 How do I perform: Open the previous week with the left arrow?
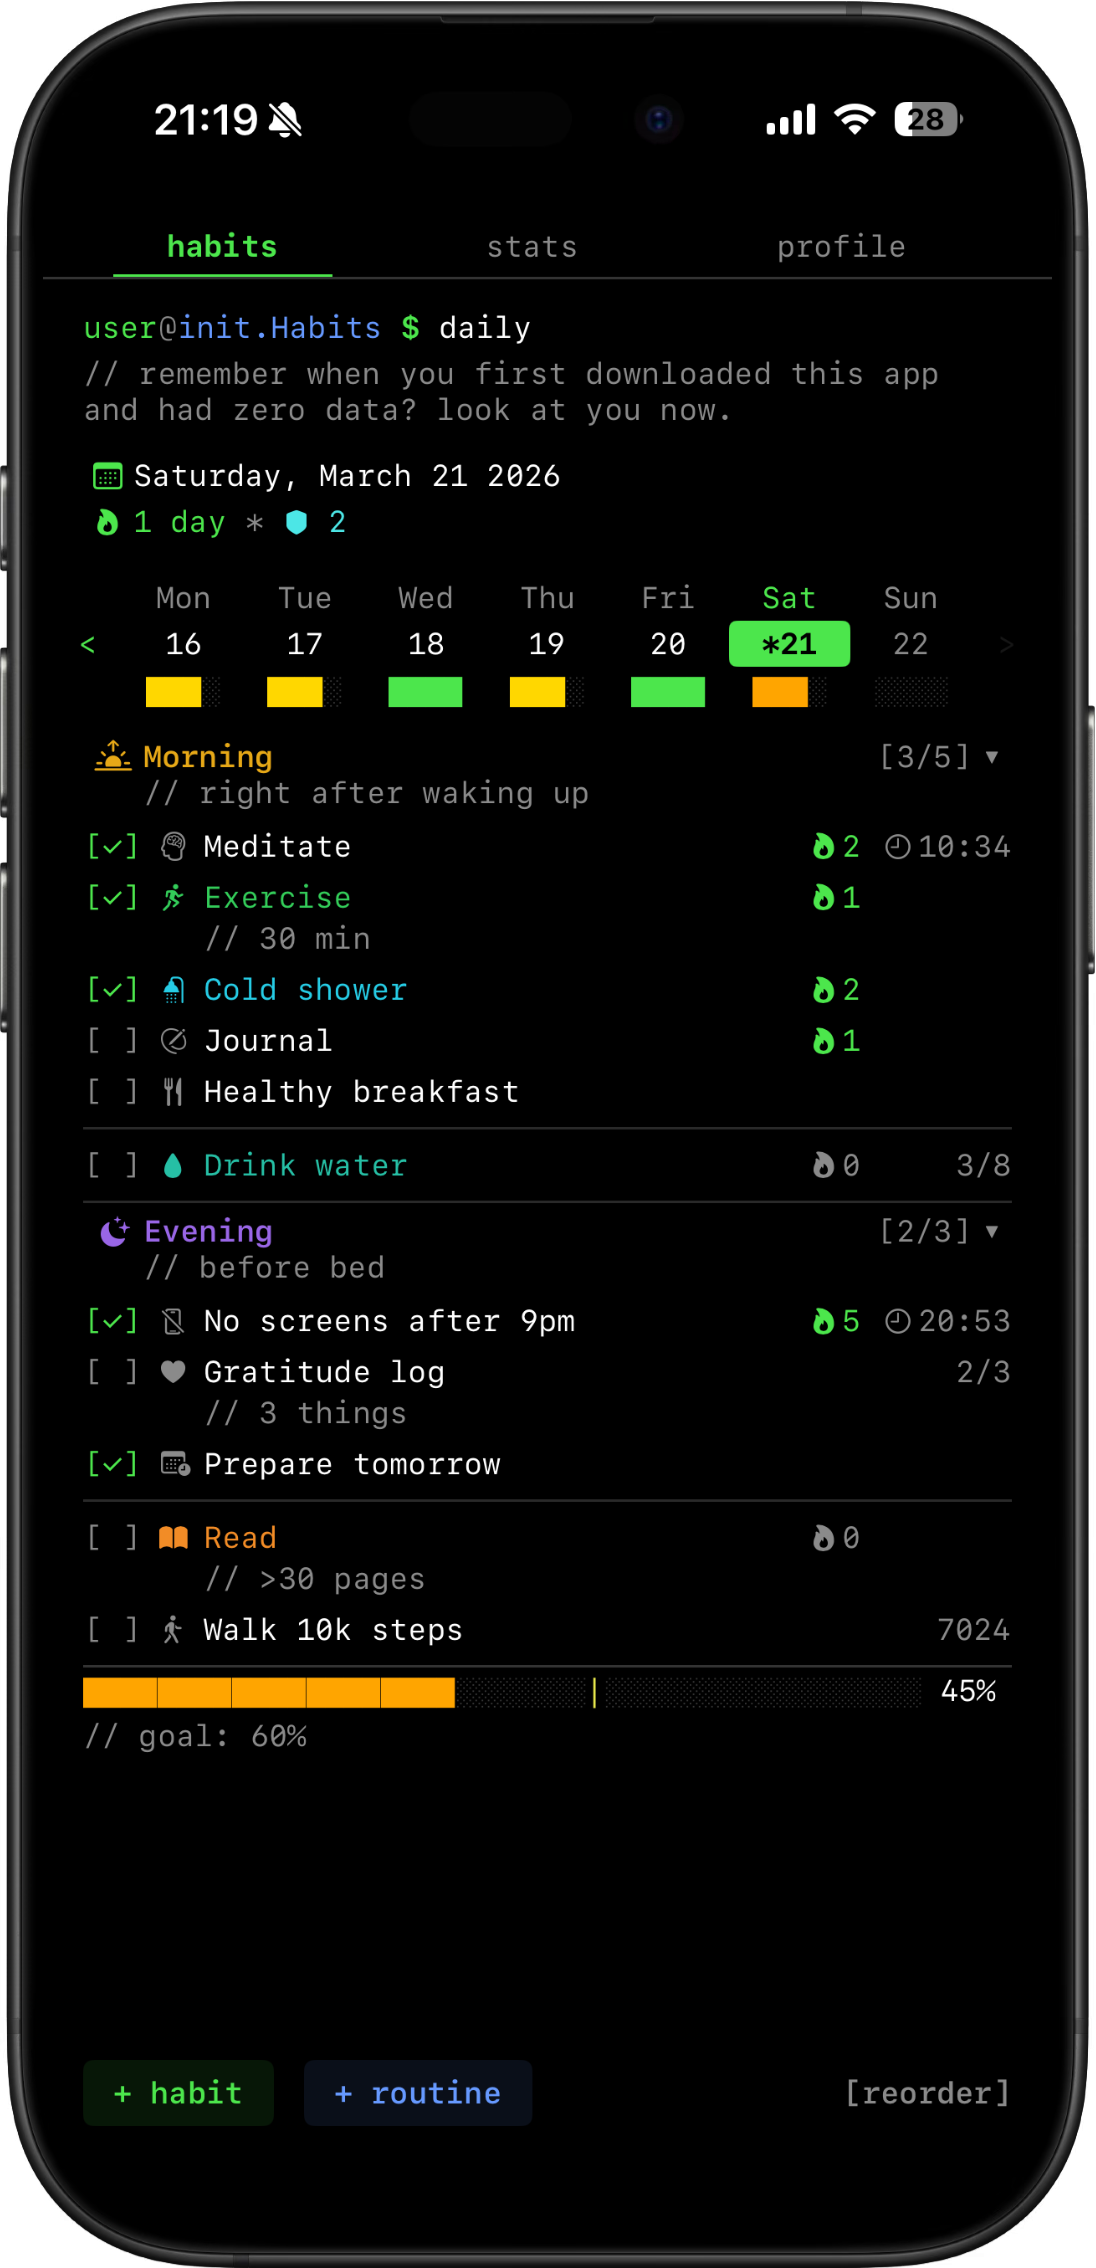point(89,644)
